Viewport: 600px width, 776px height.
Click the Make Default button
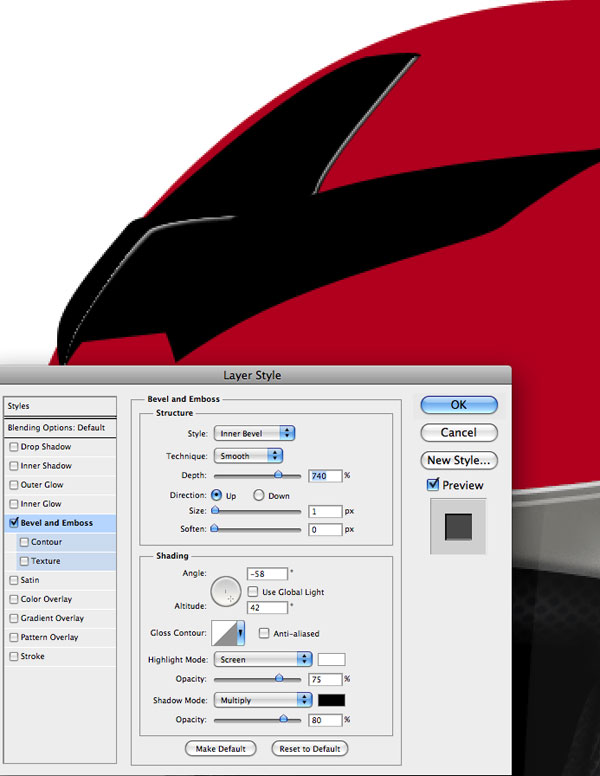(x=220, y=748)
